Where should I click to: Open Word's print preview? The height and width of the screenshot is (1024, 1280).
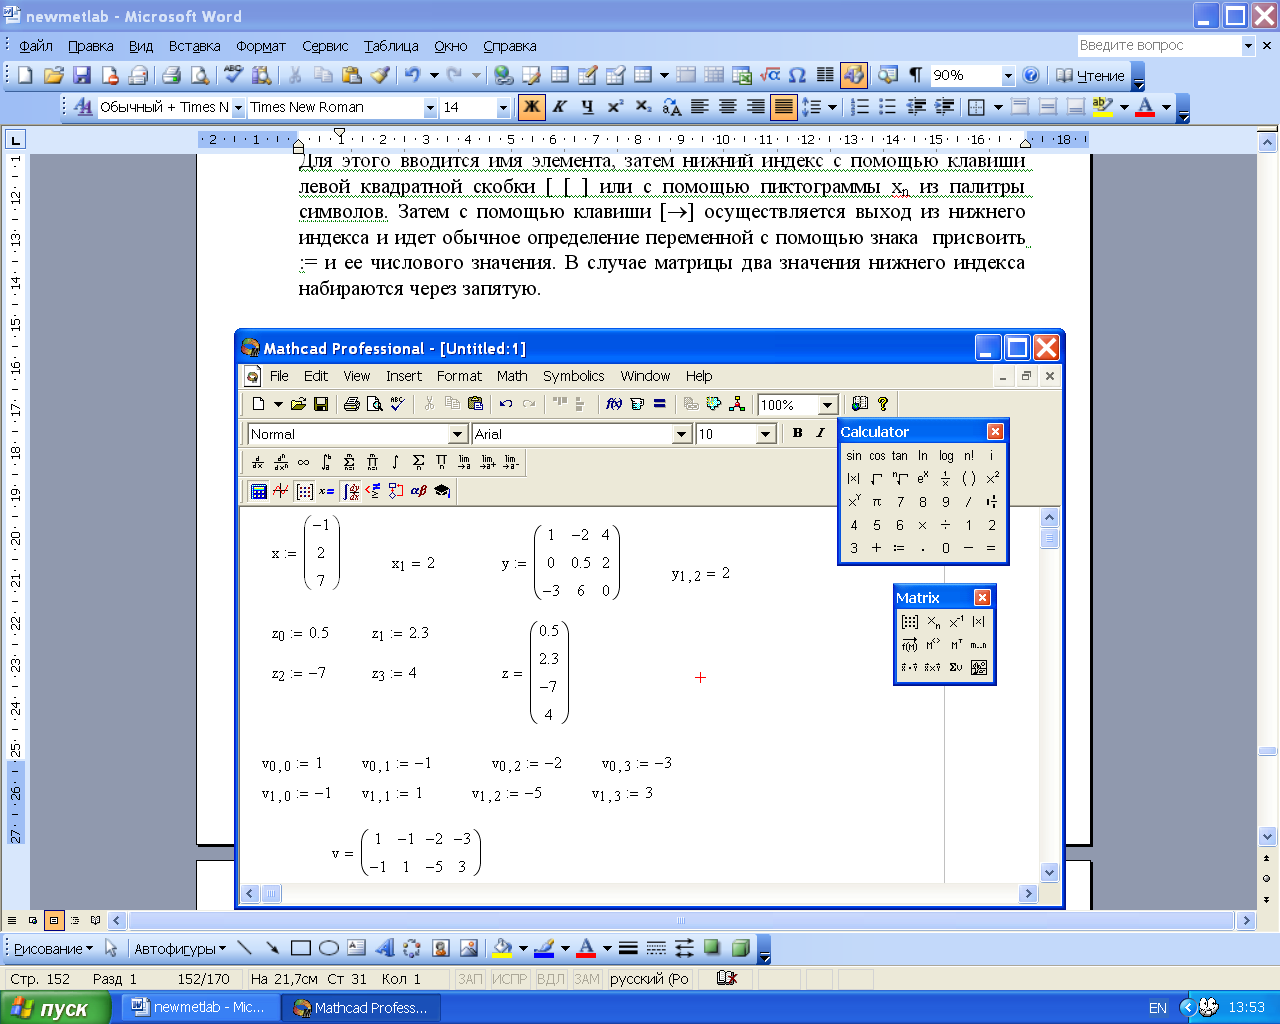pyautogui.click(x=199, y=75)
